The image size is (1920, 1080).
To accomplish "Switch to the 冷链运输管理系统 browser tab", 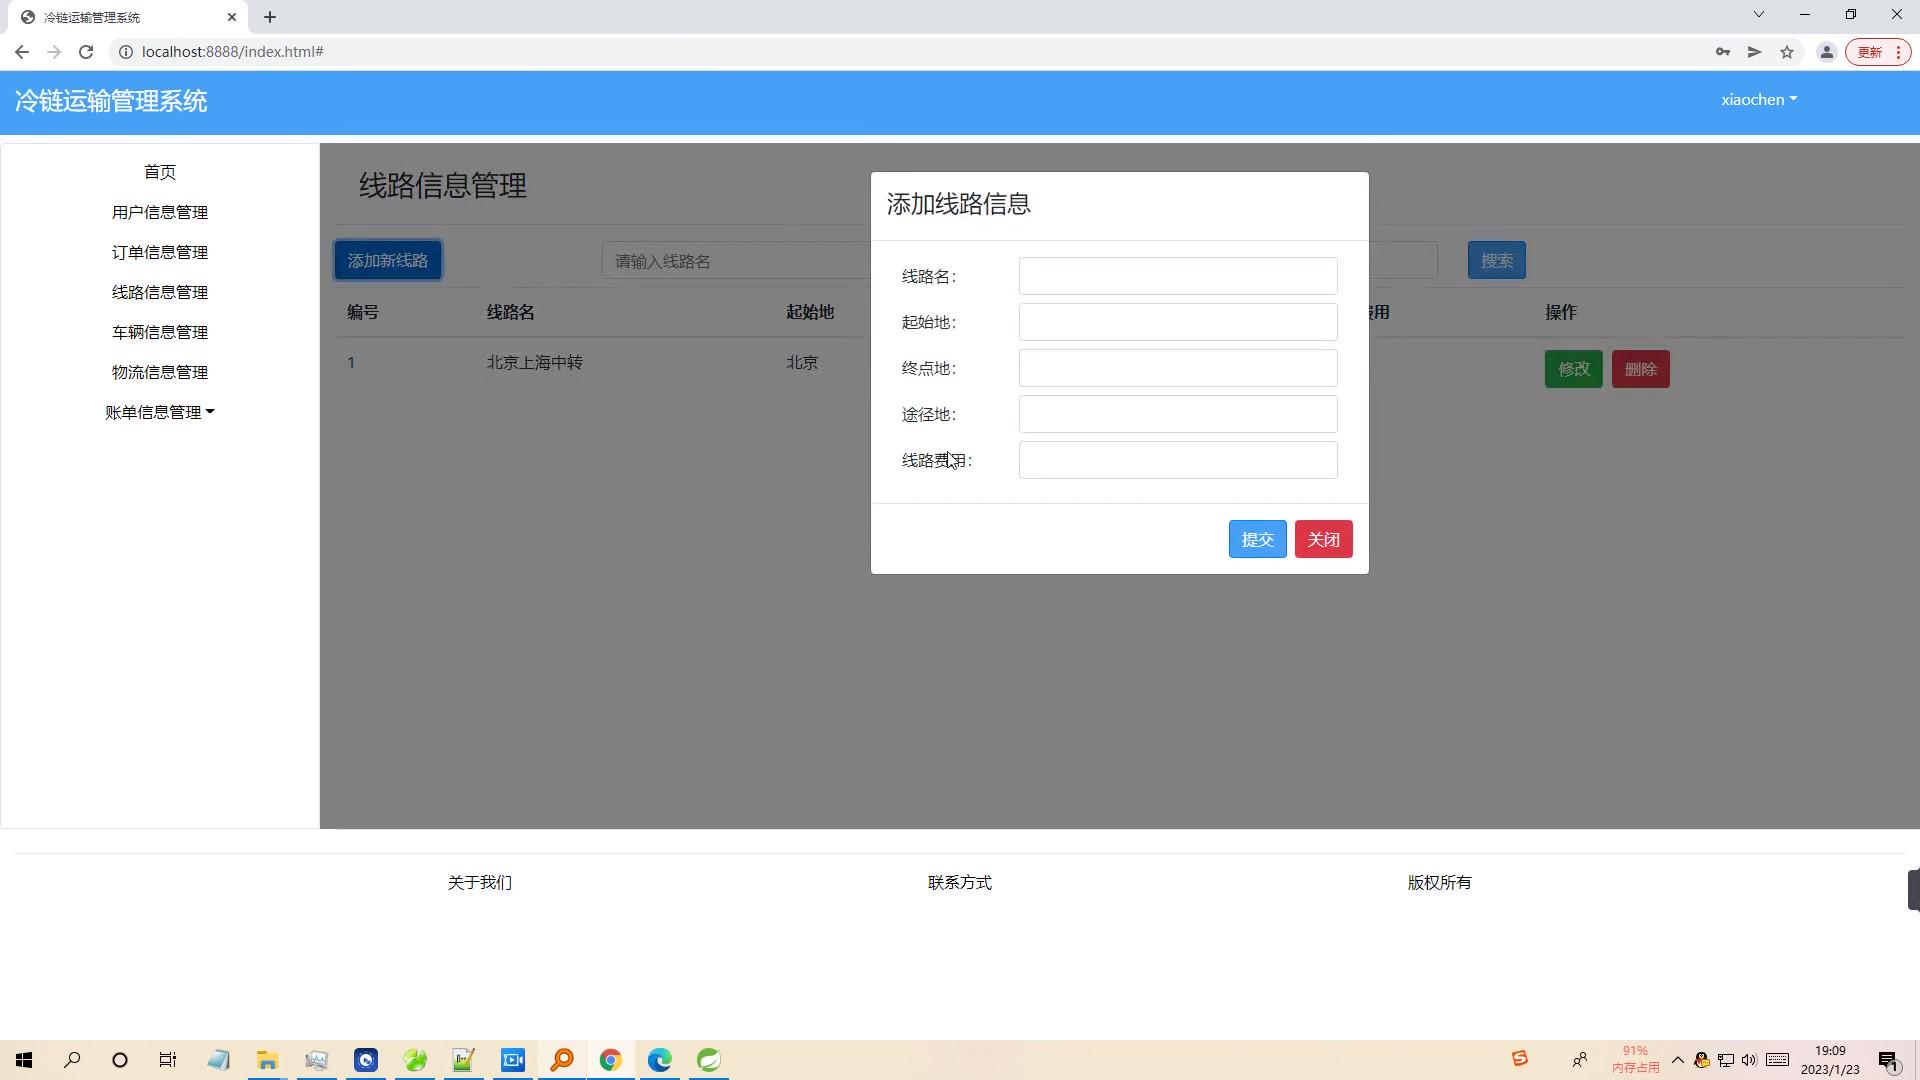I will tap(120, 17).
